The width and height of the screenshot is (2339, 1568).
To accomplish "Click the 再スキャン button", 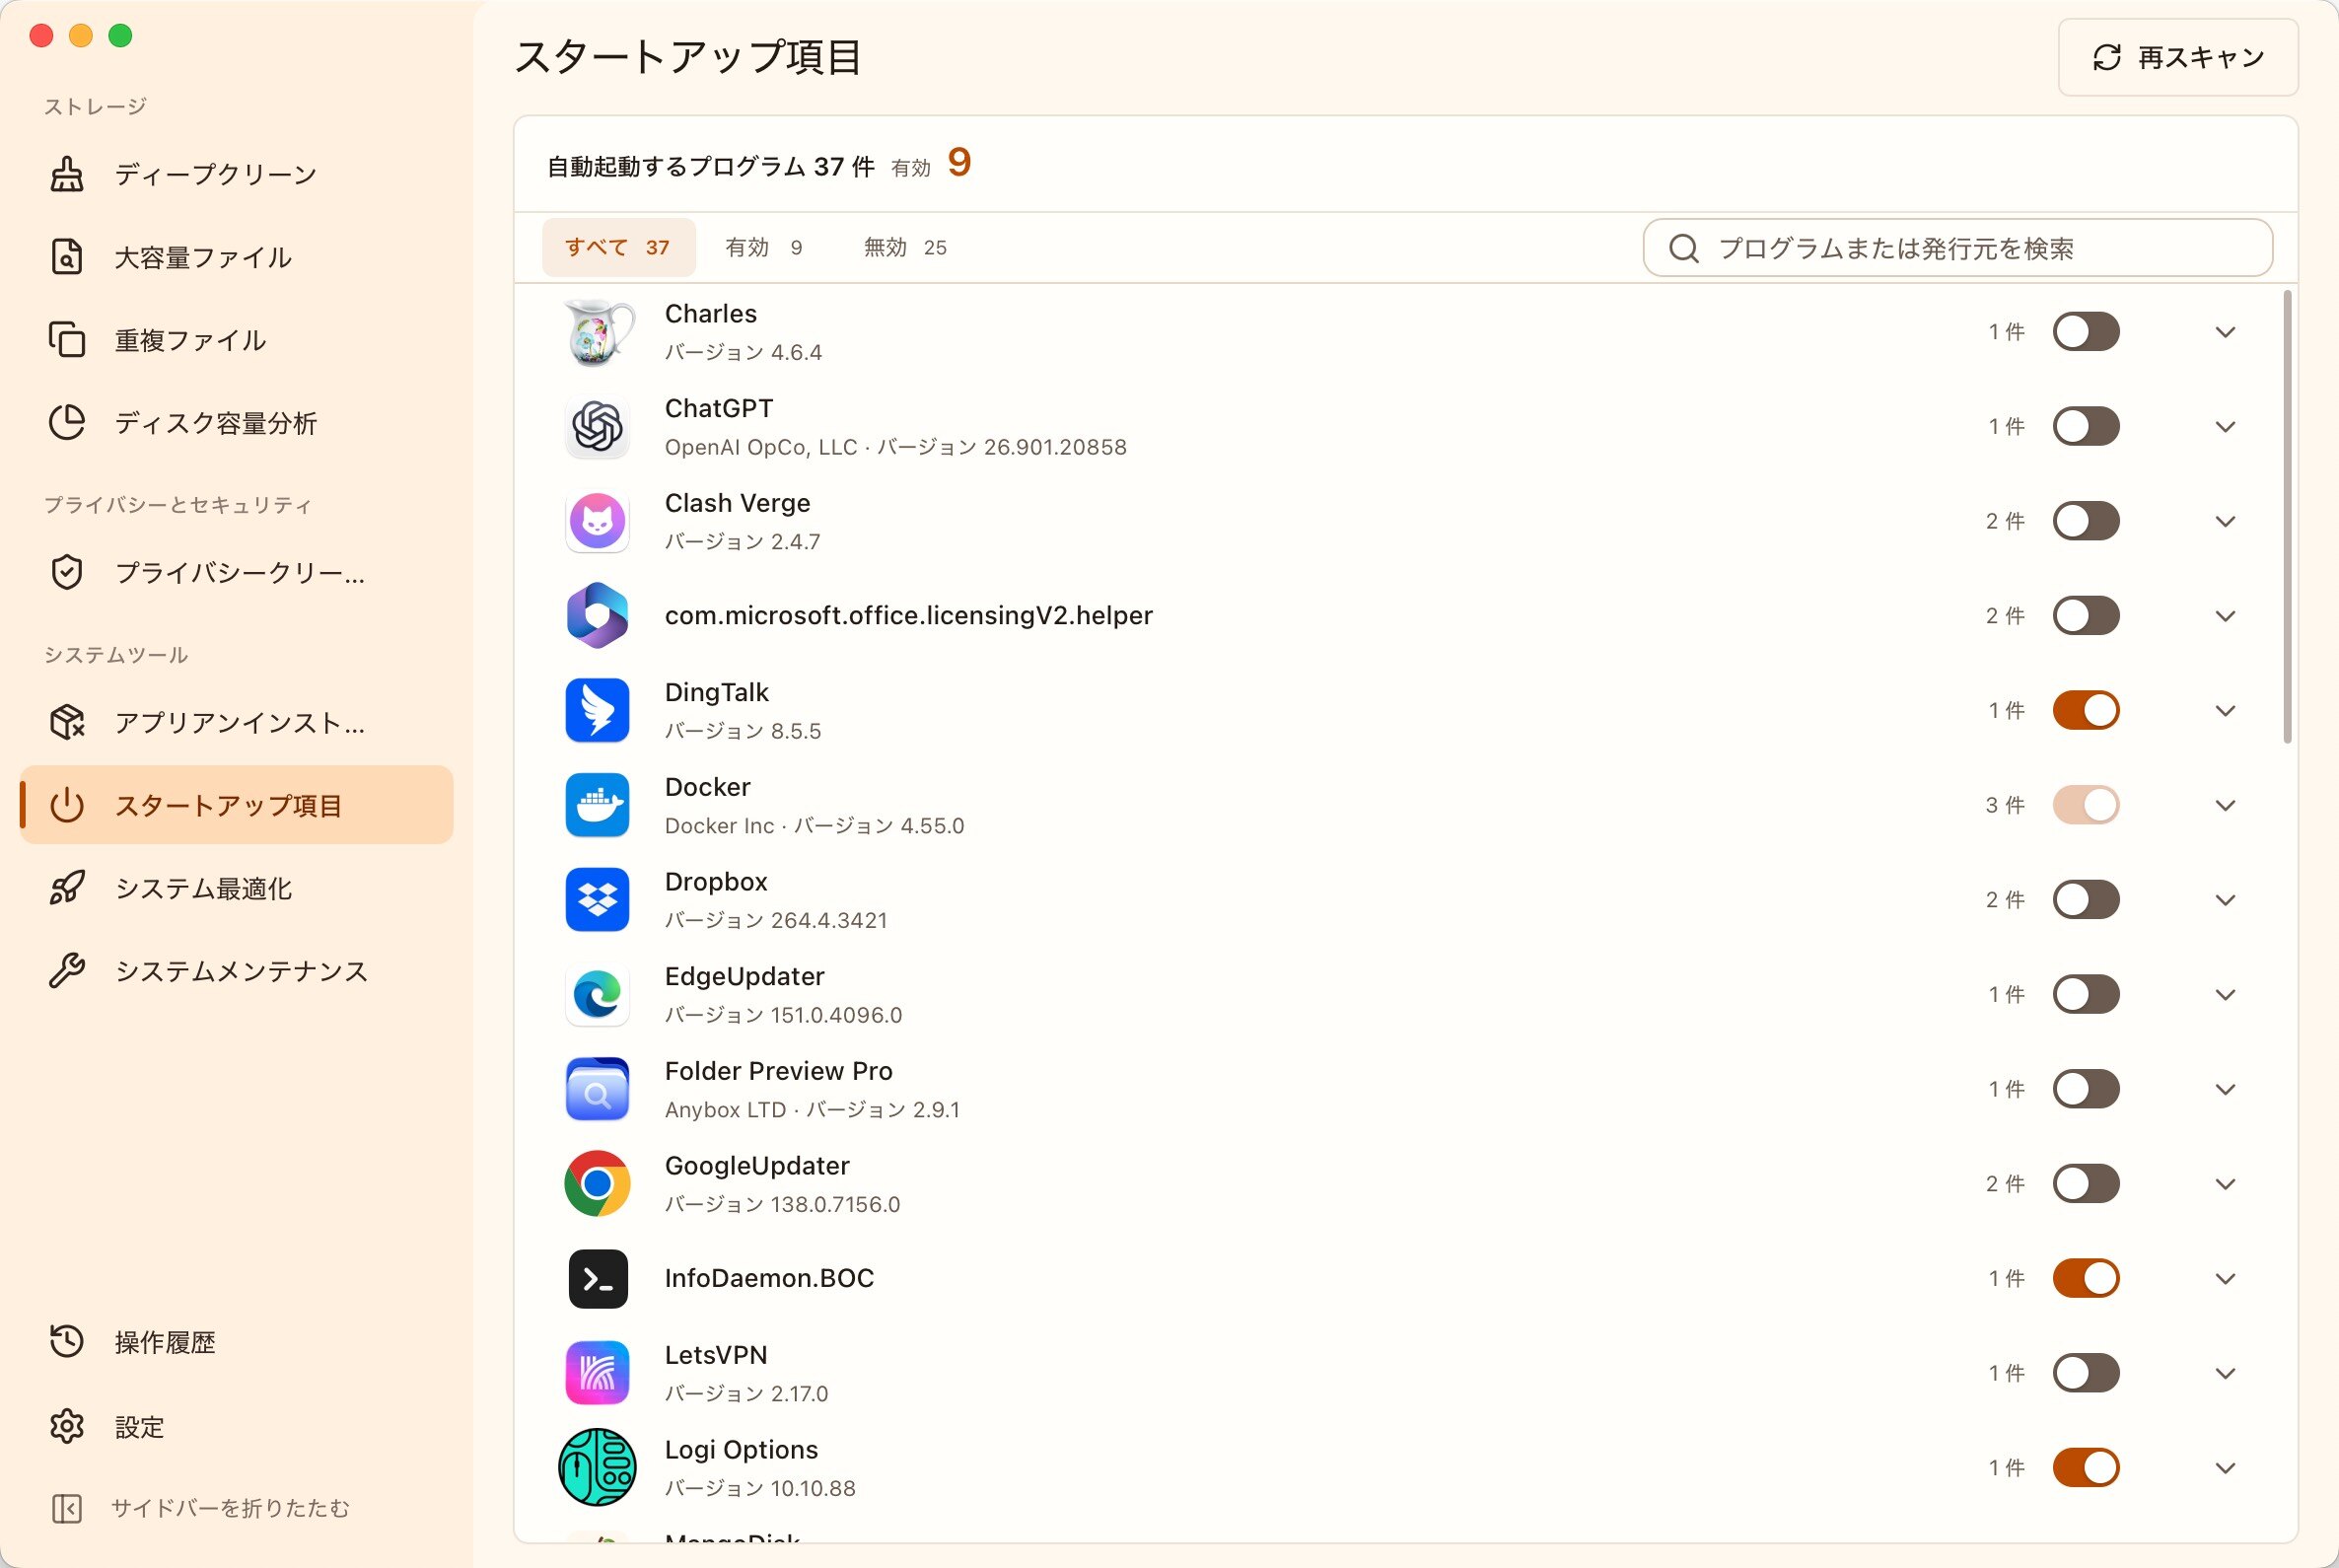I will click(x=2178, y=57).
